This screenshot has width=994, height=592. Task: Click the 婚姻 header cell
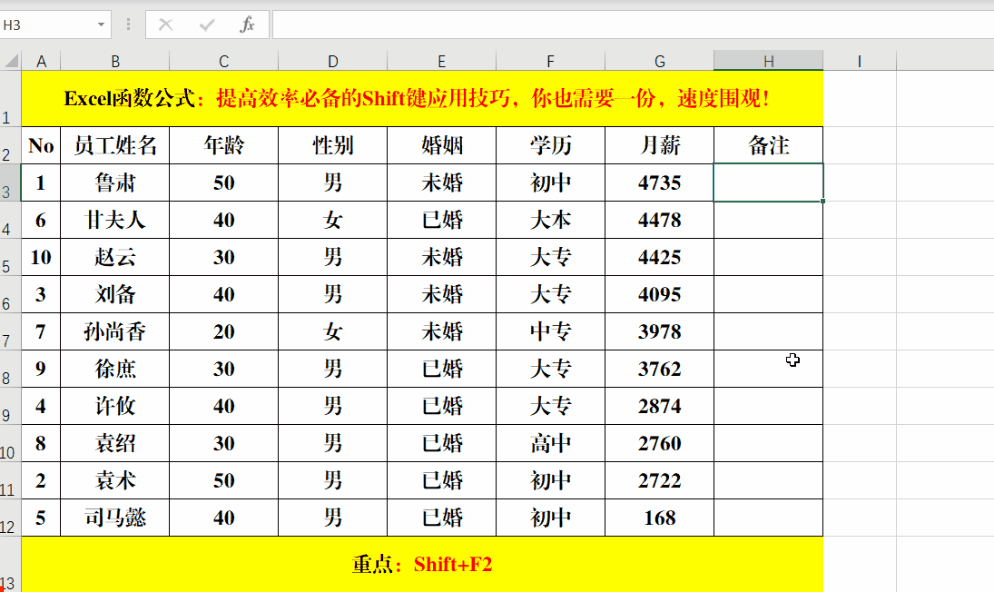[x=442, y=145]
